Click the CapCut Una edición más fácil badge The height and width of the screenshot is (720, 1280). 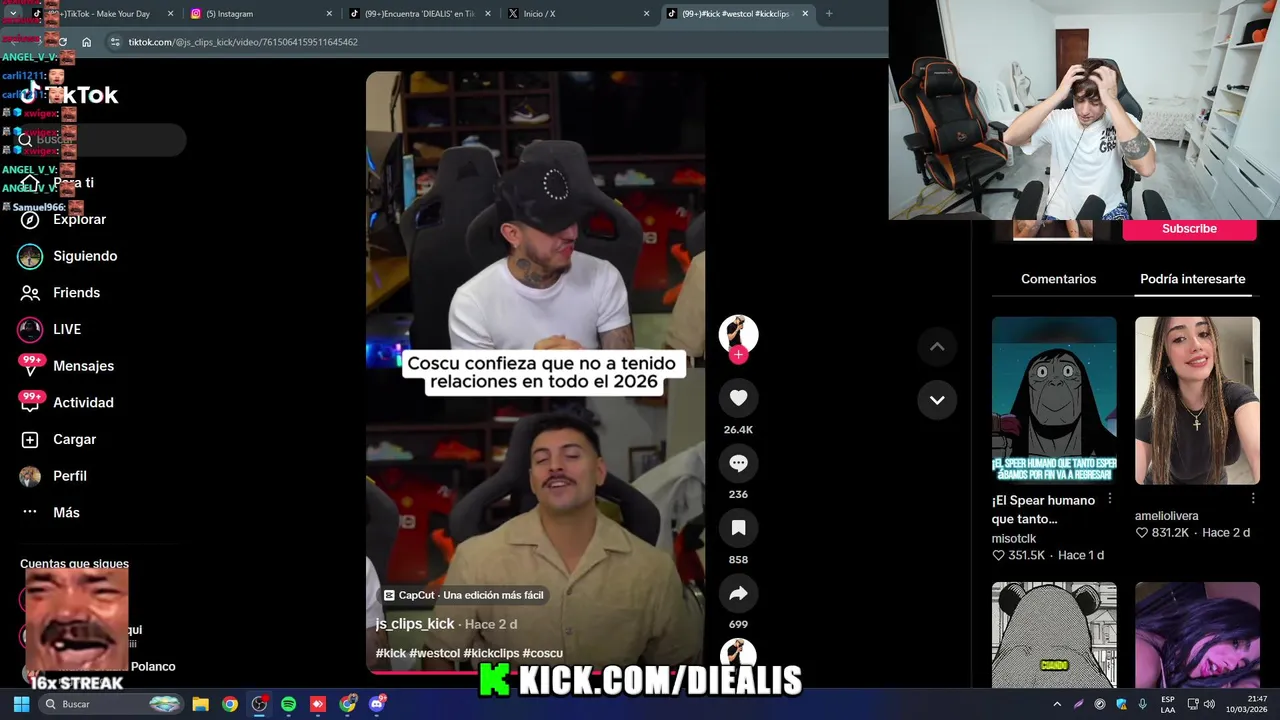(x=463, y=595)
